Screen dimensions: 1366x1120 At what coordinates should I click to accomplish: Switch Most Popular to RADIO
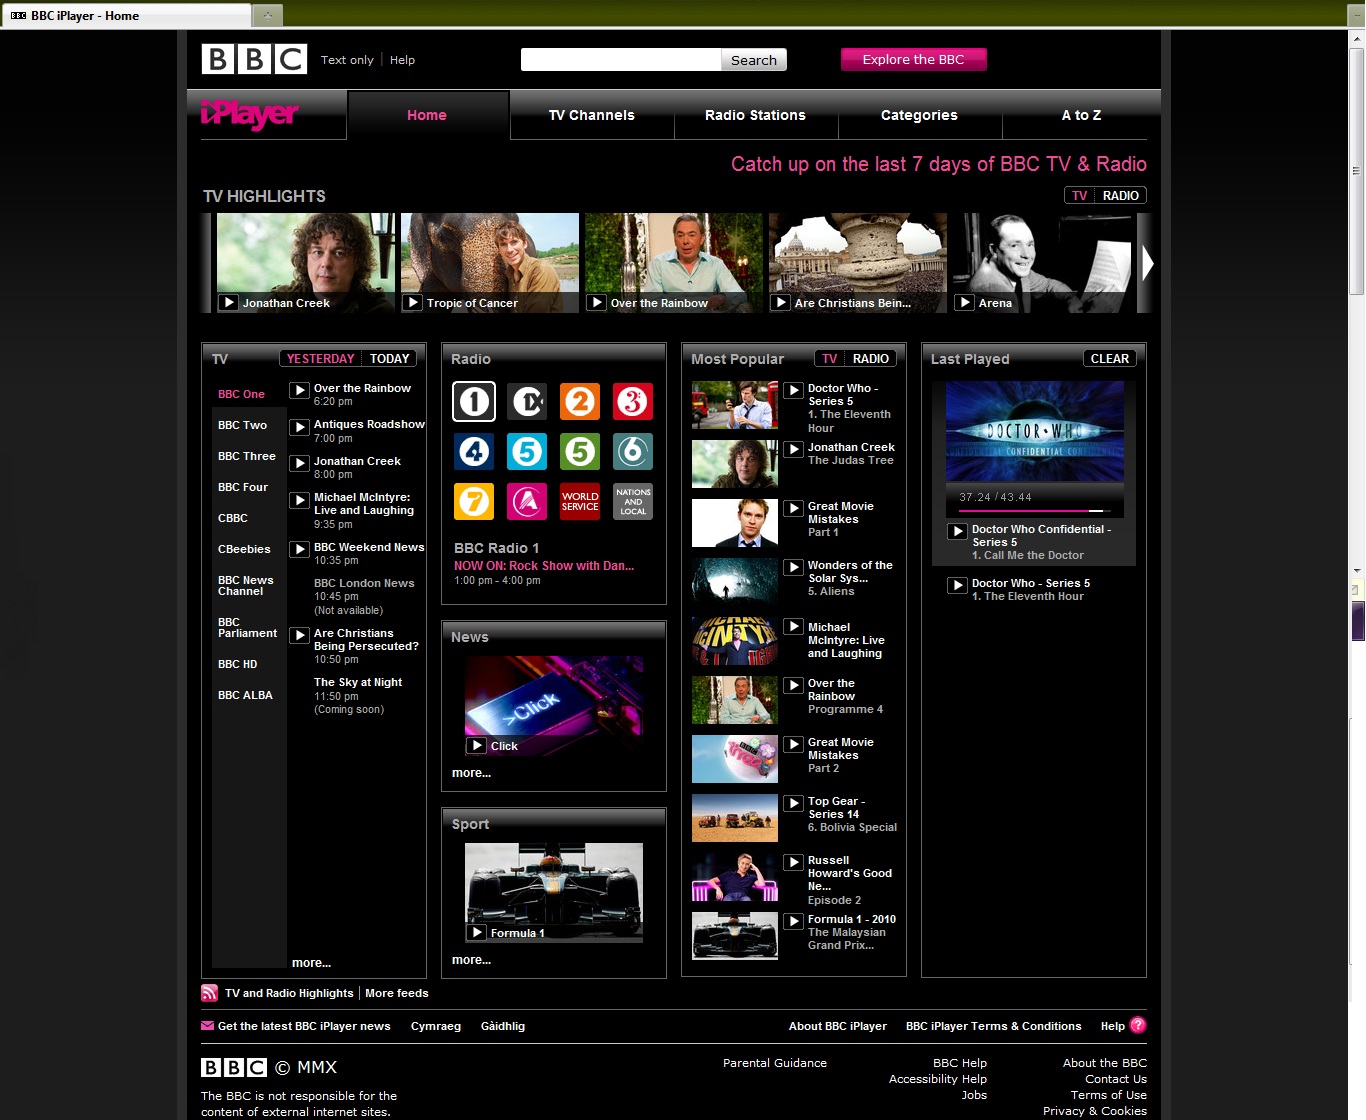point(870,359)
